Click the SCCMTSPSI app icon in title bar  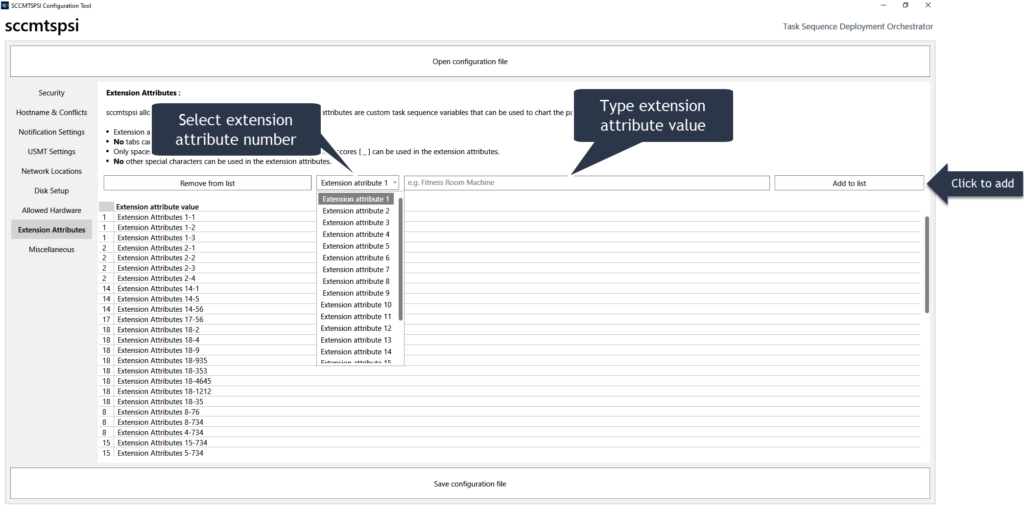(5, 5)
